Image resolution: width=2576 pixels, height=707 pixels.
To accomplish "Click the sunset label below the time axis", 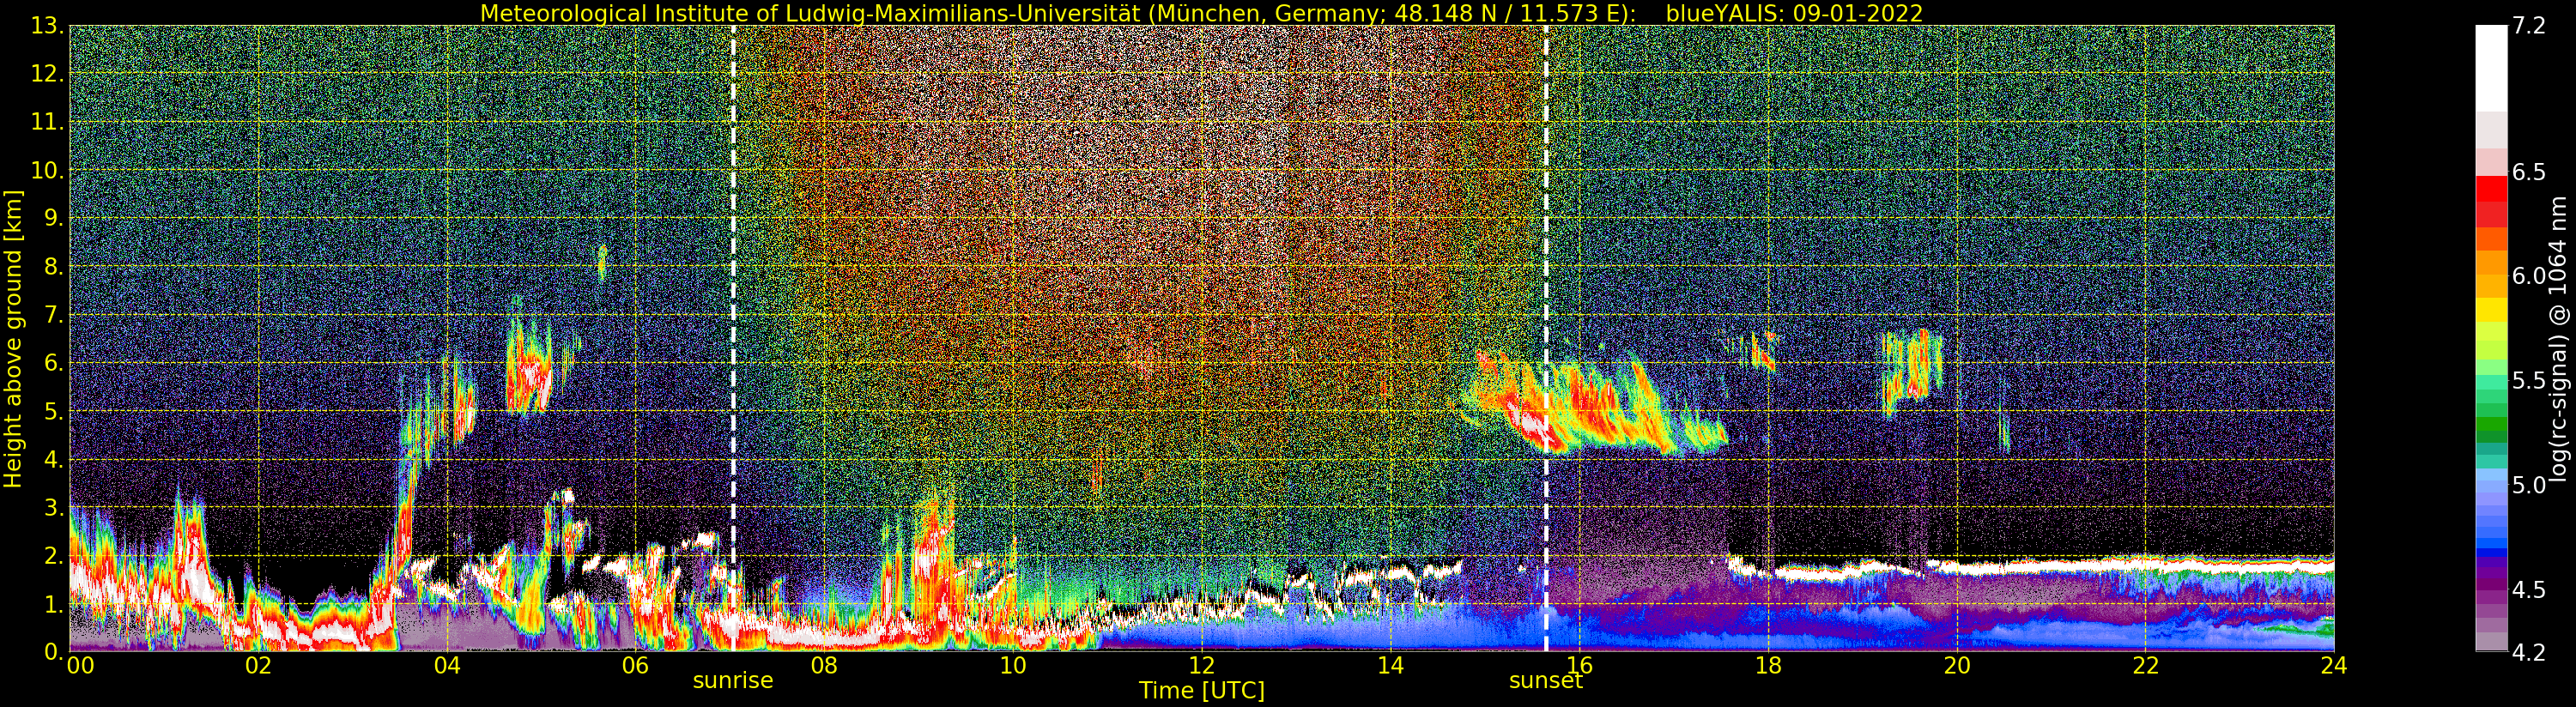I will point(1545,681).
